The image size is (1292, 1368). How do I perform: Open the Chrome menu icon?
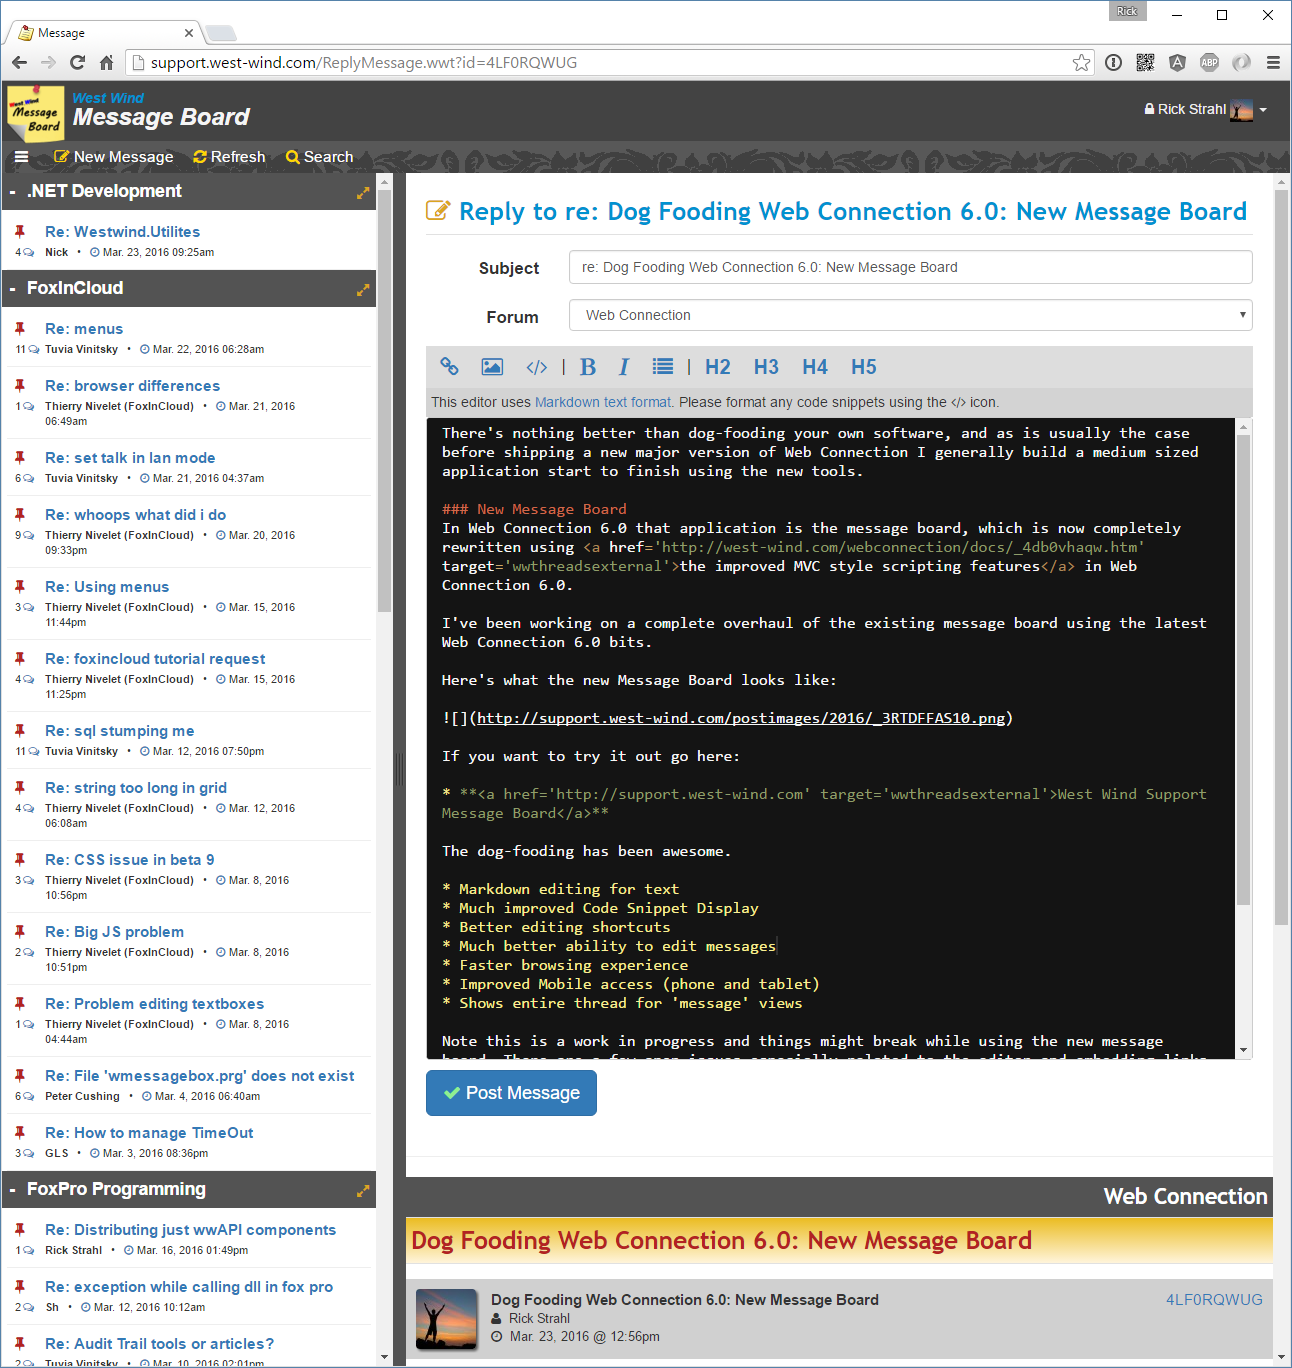[x=1273, y=62]
